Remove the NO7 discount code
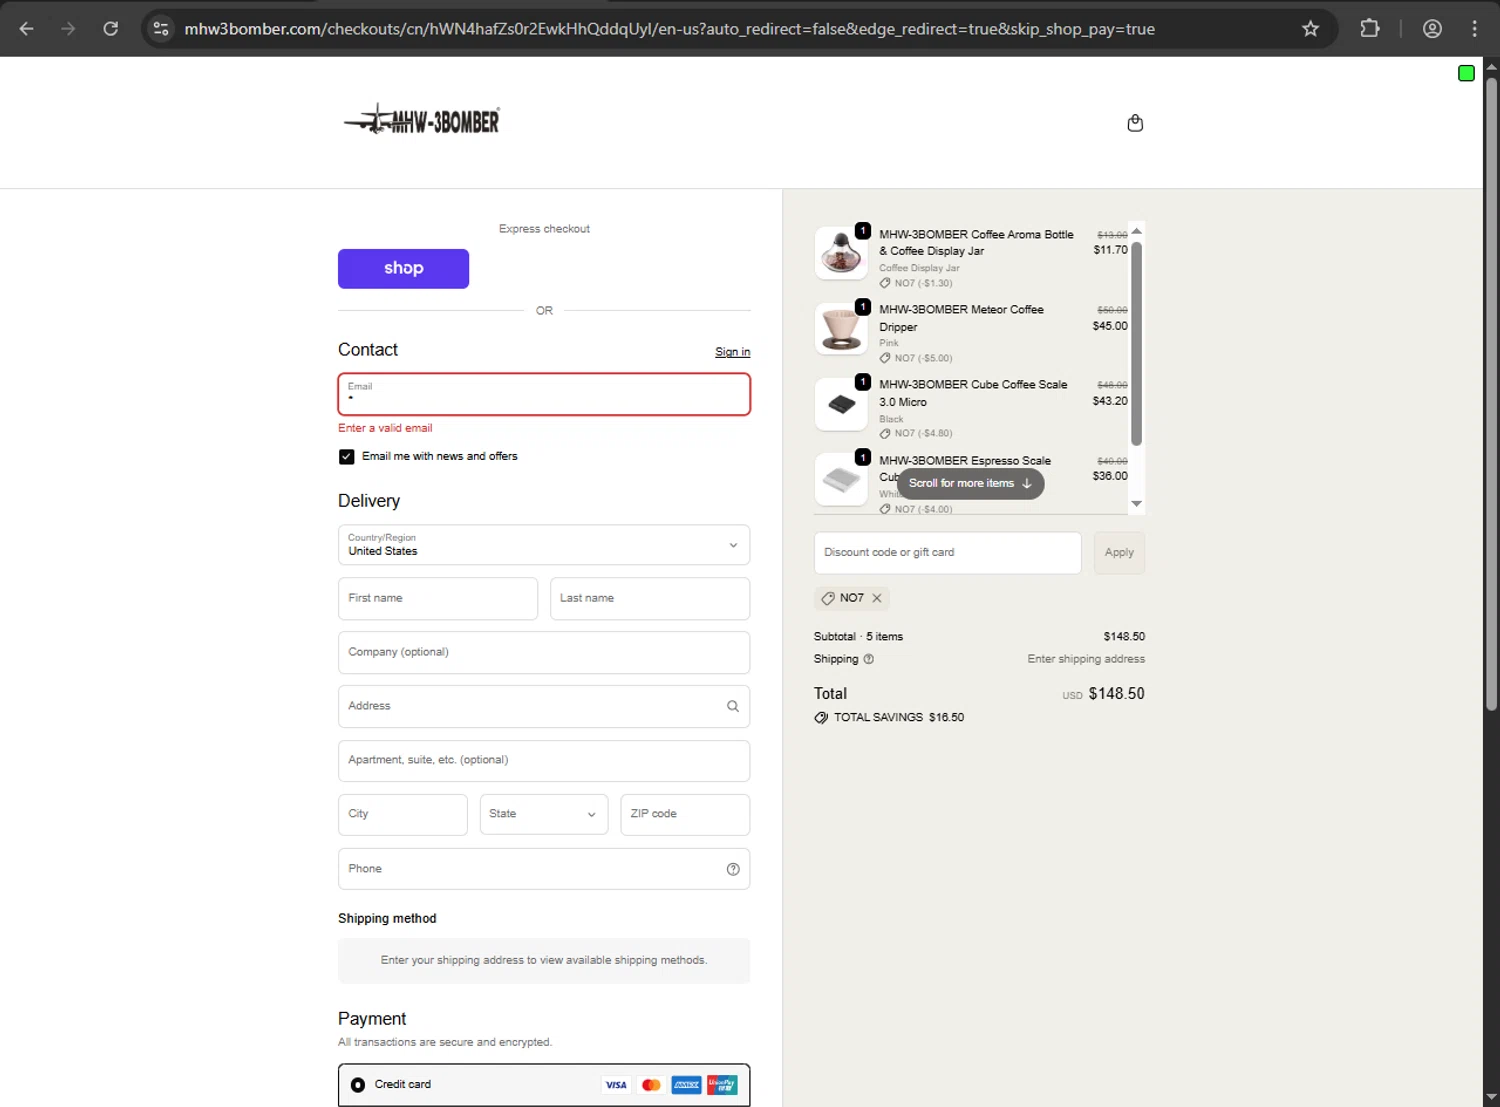 (x=877, y=598)
